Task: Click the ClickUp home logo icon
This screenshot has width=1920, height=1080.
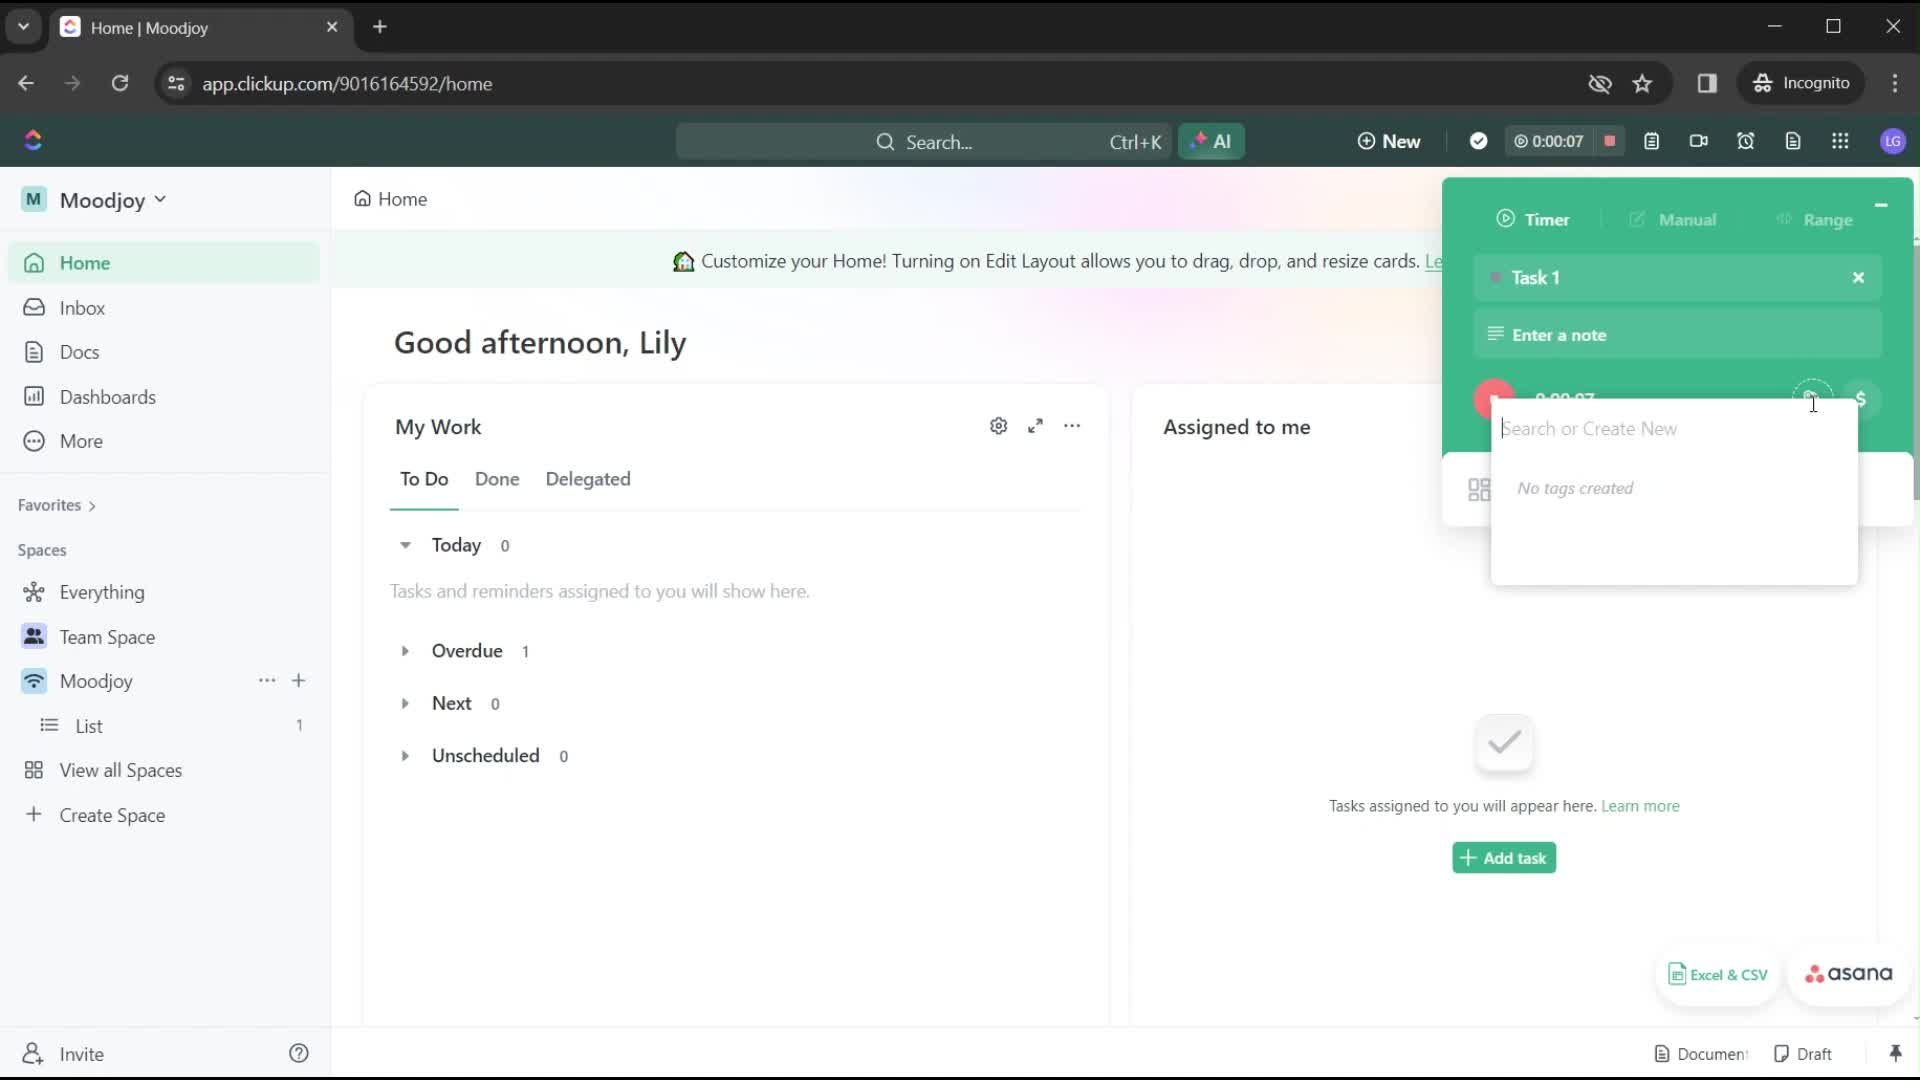Action: pos(33,140)
